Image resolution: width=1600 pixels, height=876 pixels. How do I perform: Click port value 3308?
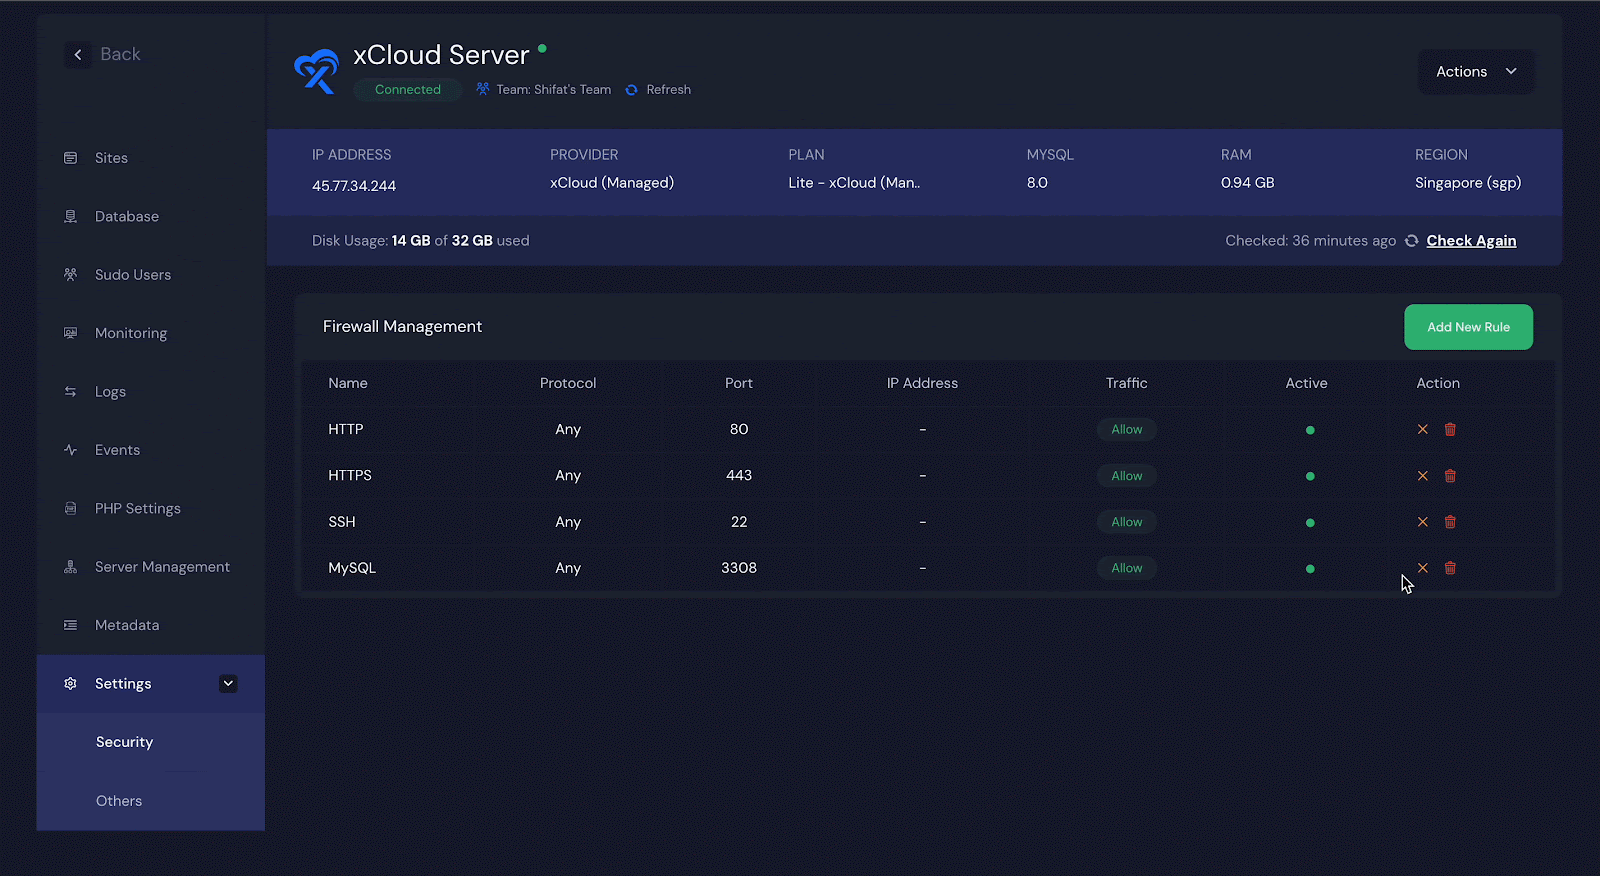click(739, 568)
